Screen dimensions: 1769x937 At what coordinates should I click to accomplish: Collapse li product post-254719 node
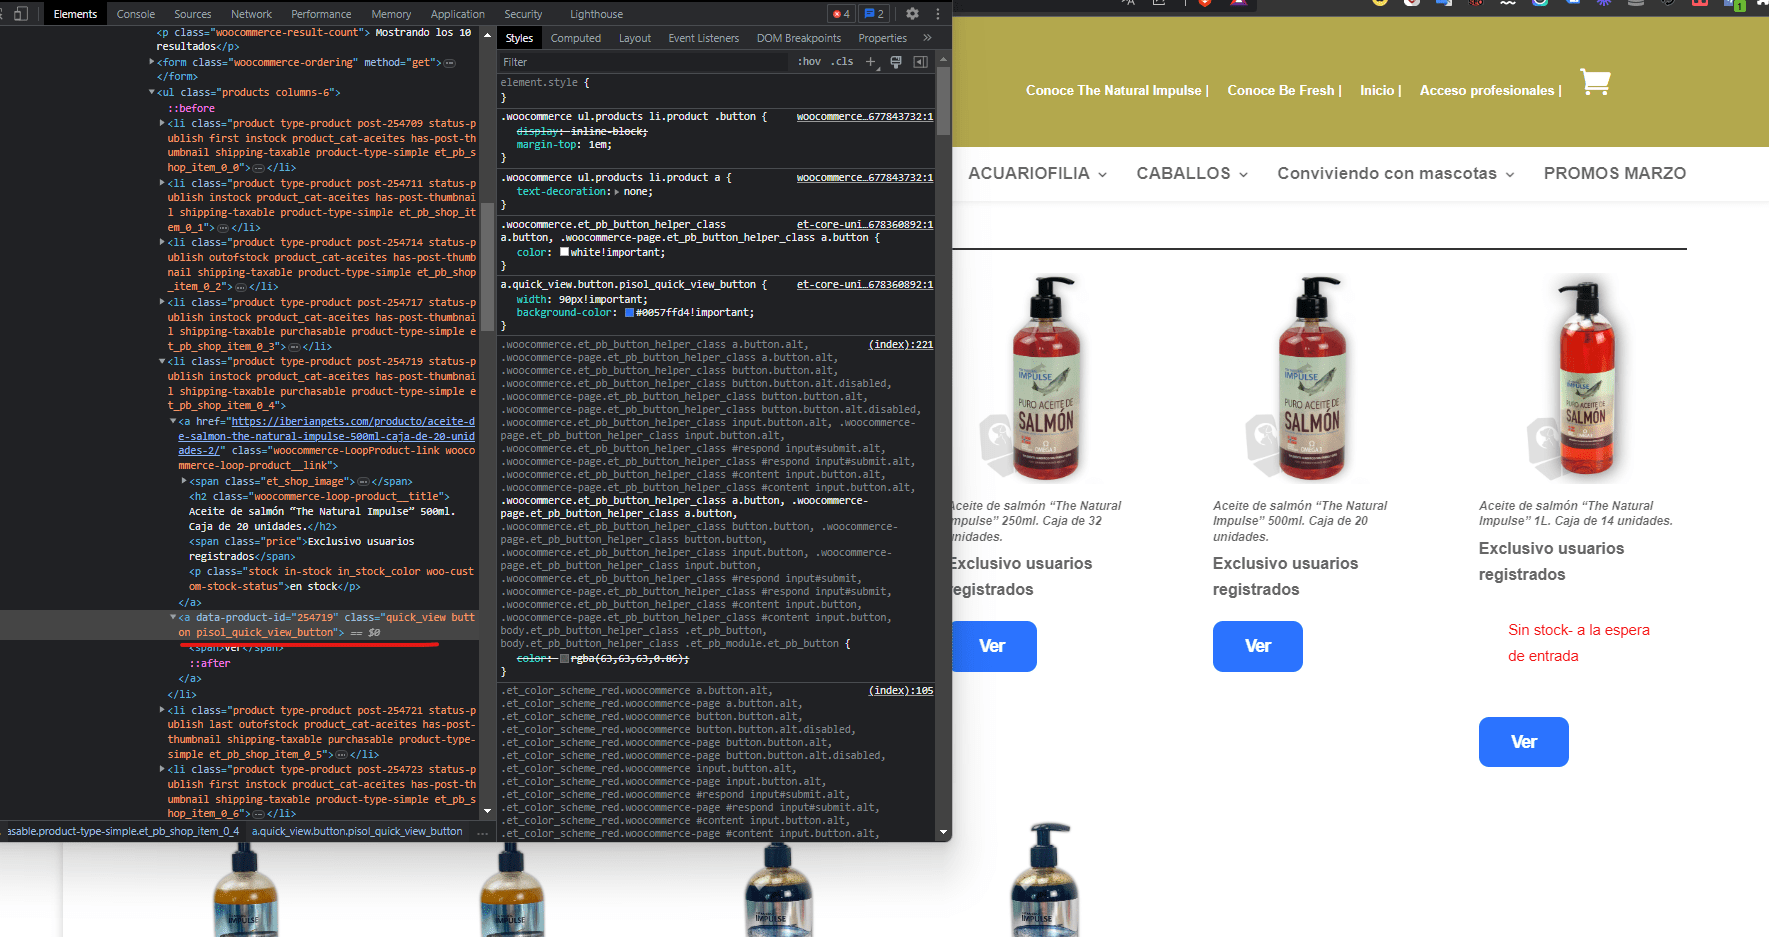[x=162, y=361]
